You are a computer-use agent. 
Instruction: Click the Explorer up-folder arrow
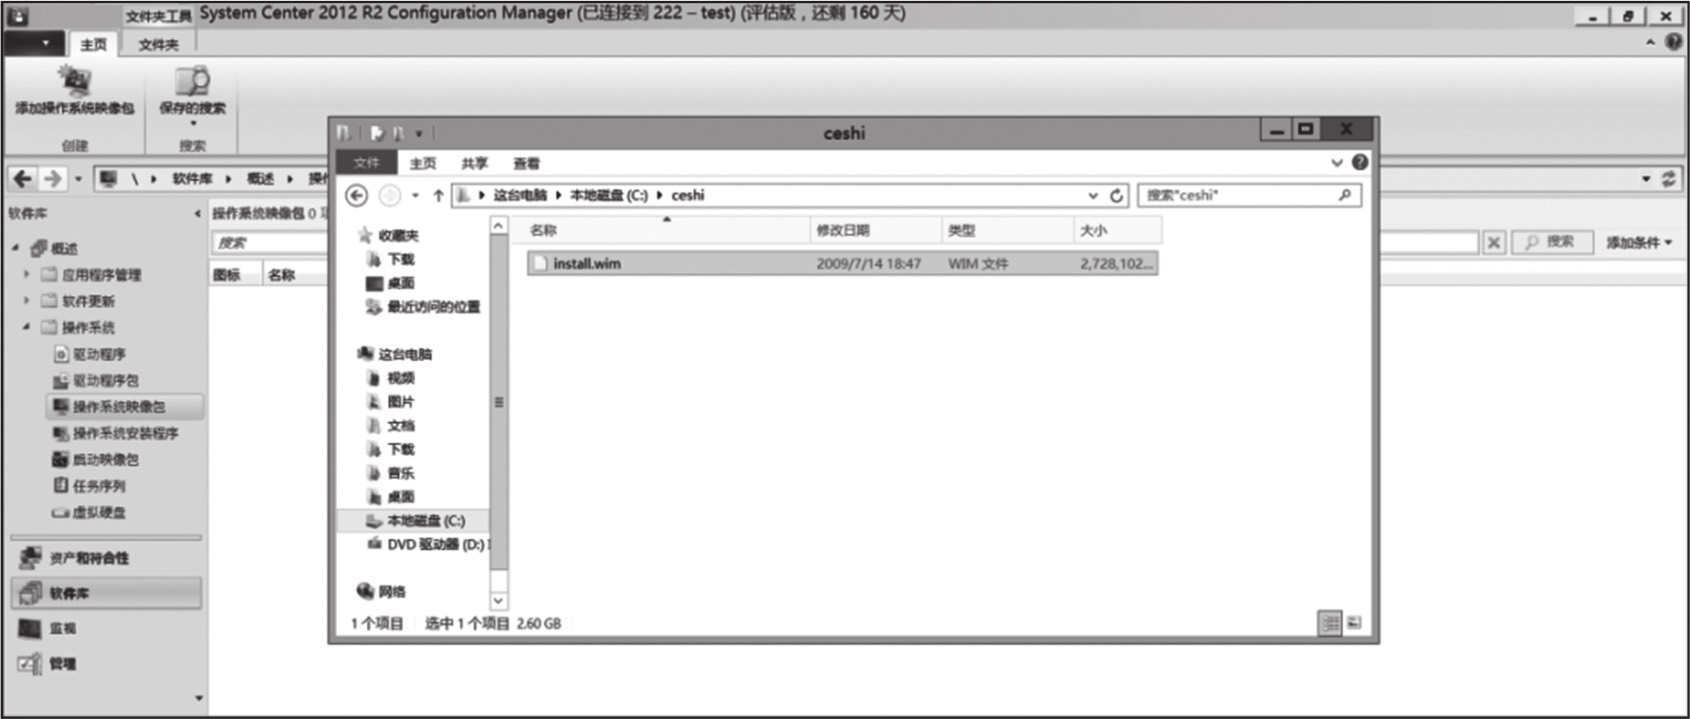pyautogui.click(x=438, y=195)
